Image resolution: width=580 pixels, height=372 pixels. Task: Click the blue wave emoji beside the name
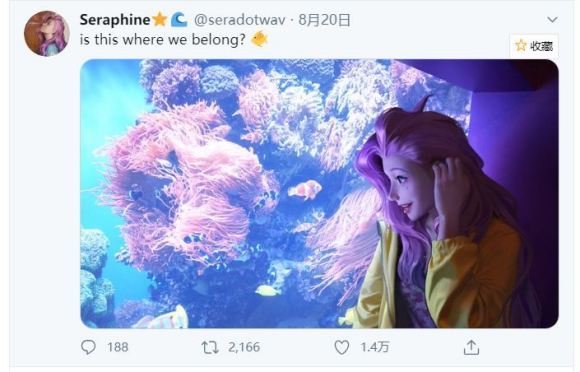click(179, 19)
